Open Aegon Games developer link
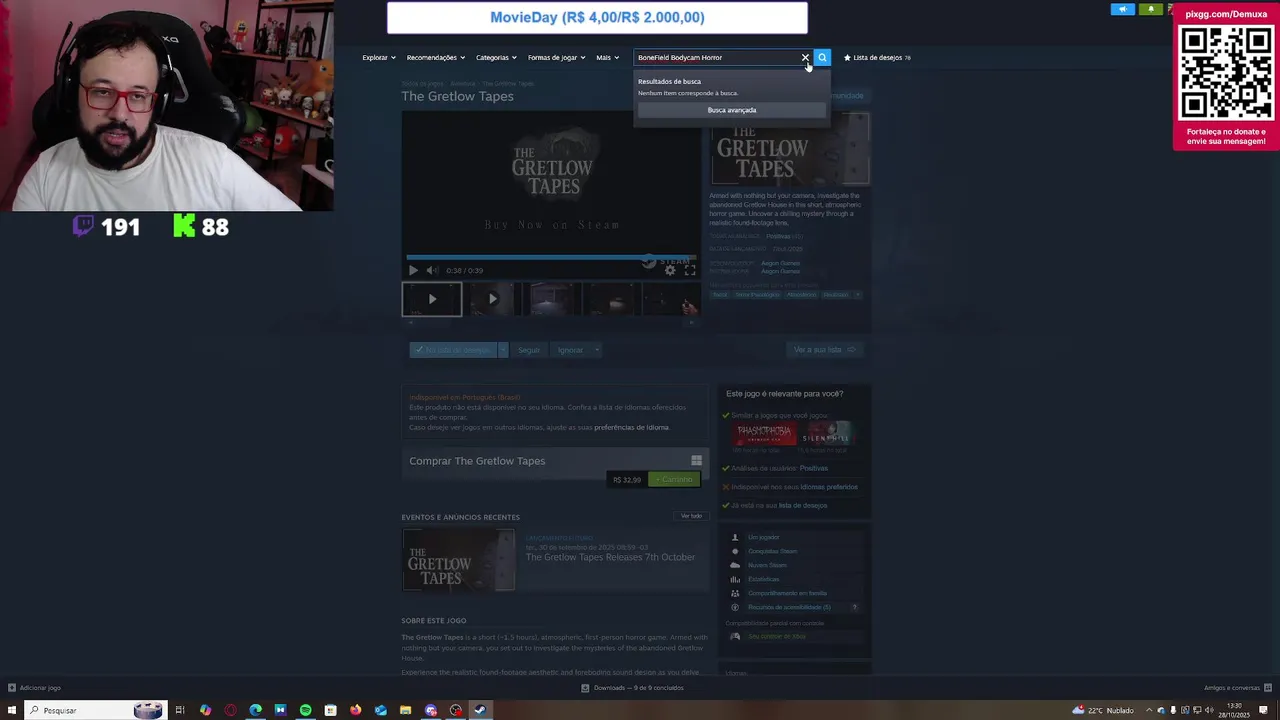 pyautogui.click(x=780, y=264)
